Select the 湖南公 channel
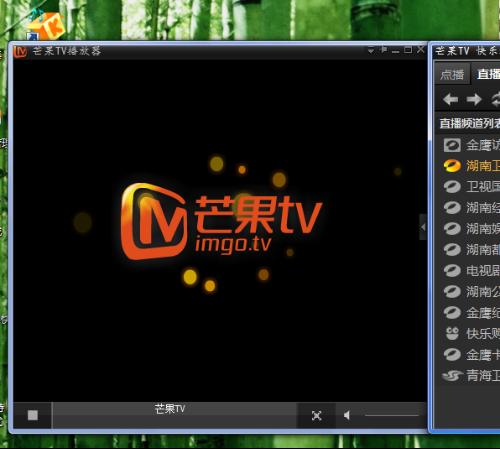The height and width of the screenshot is (449, 500). [471, 292]
